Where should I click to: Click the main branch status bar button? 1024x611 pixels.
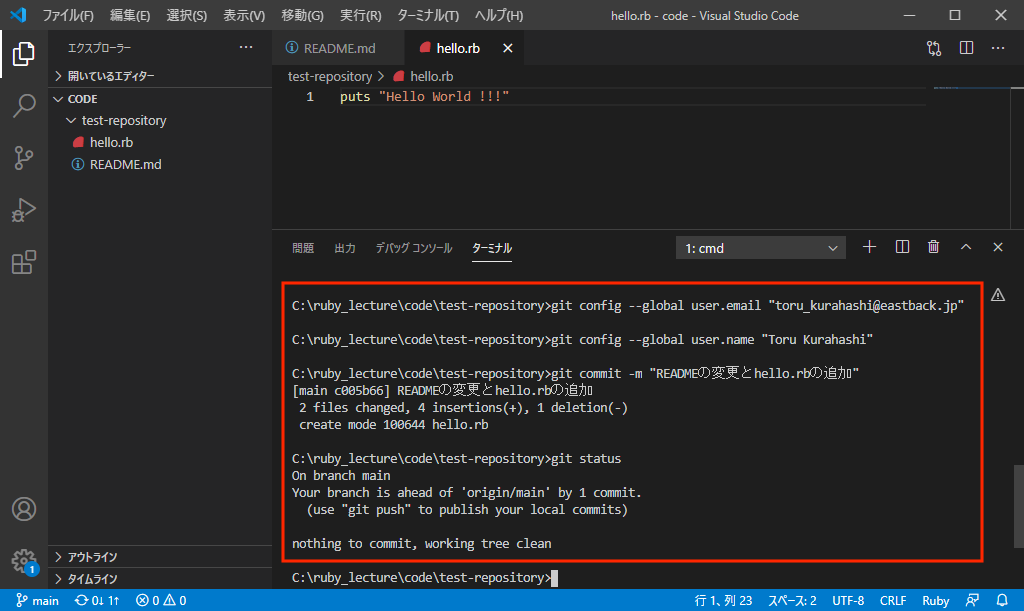[x=38, y=601]
